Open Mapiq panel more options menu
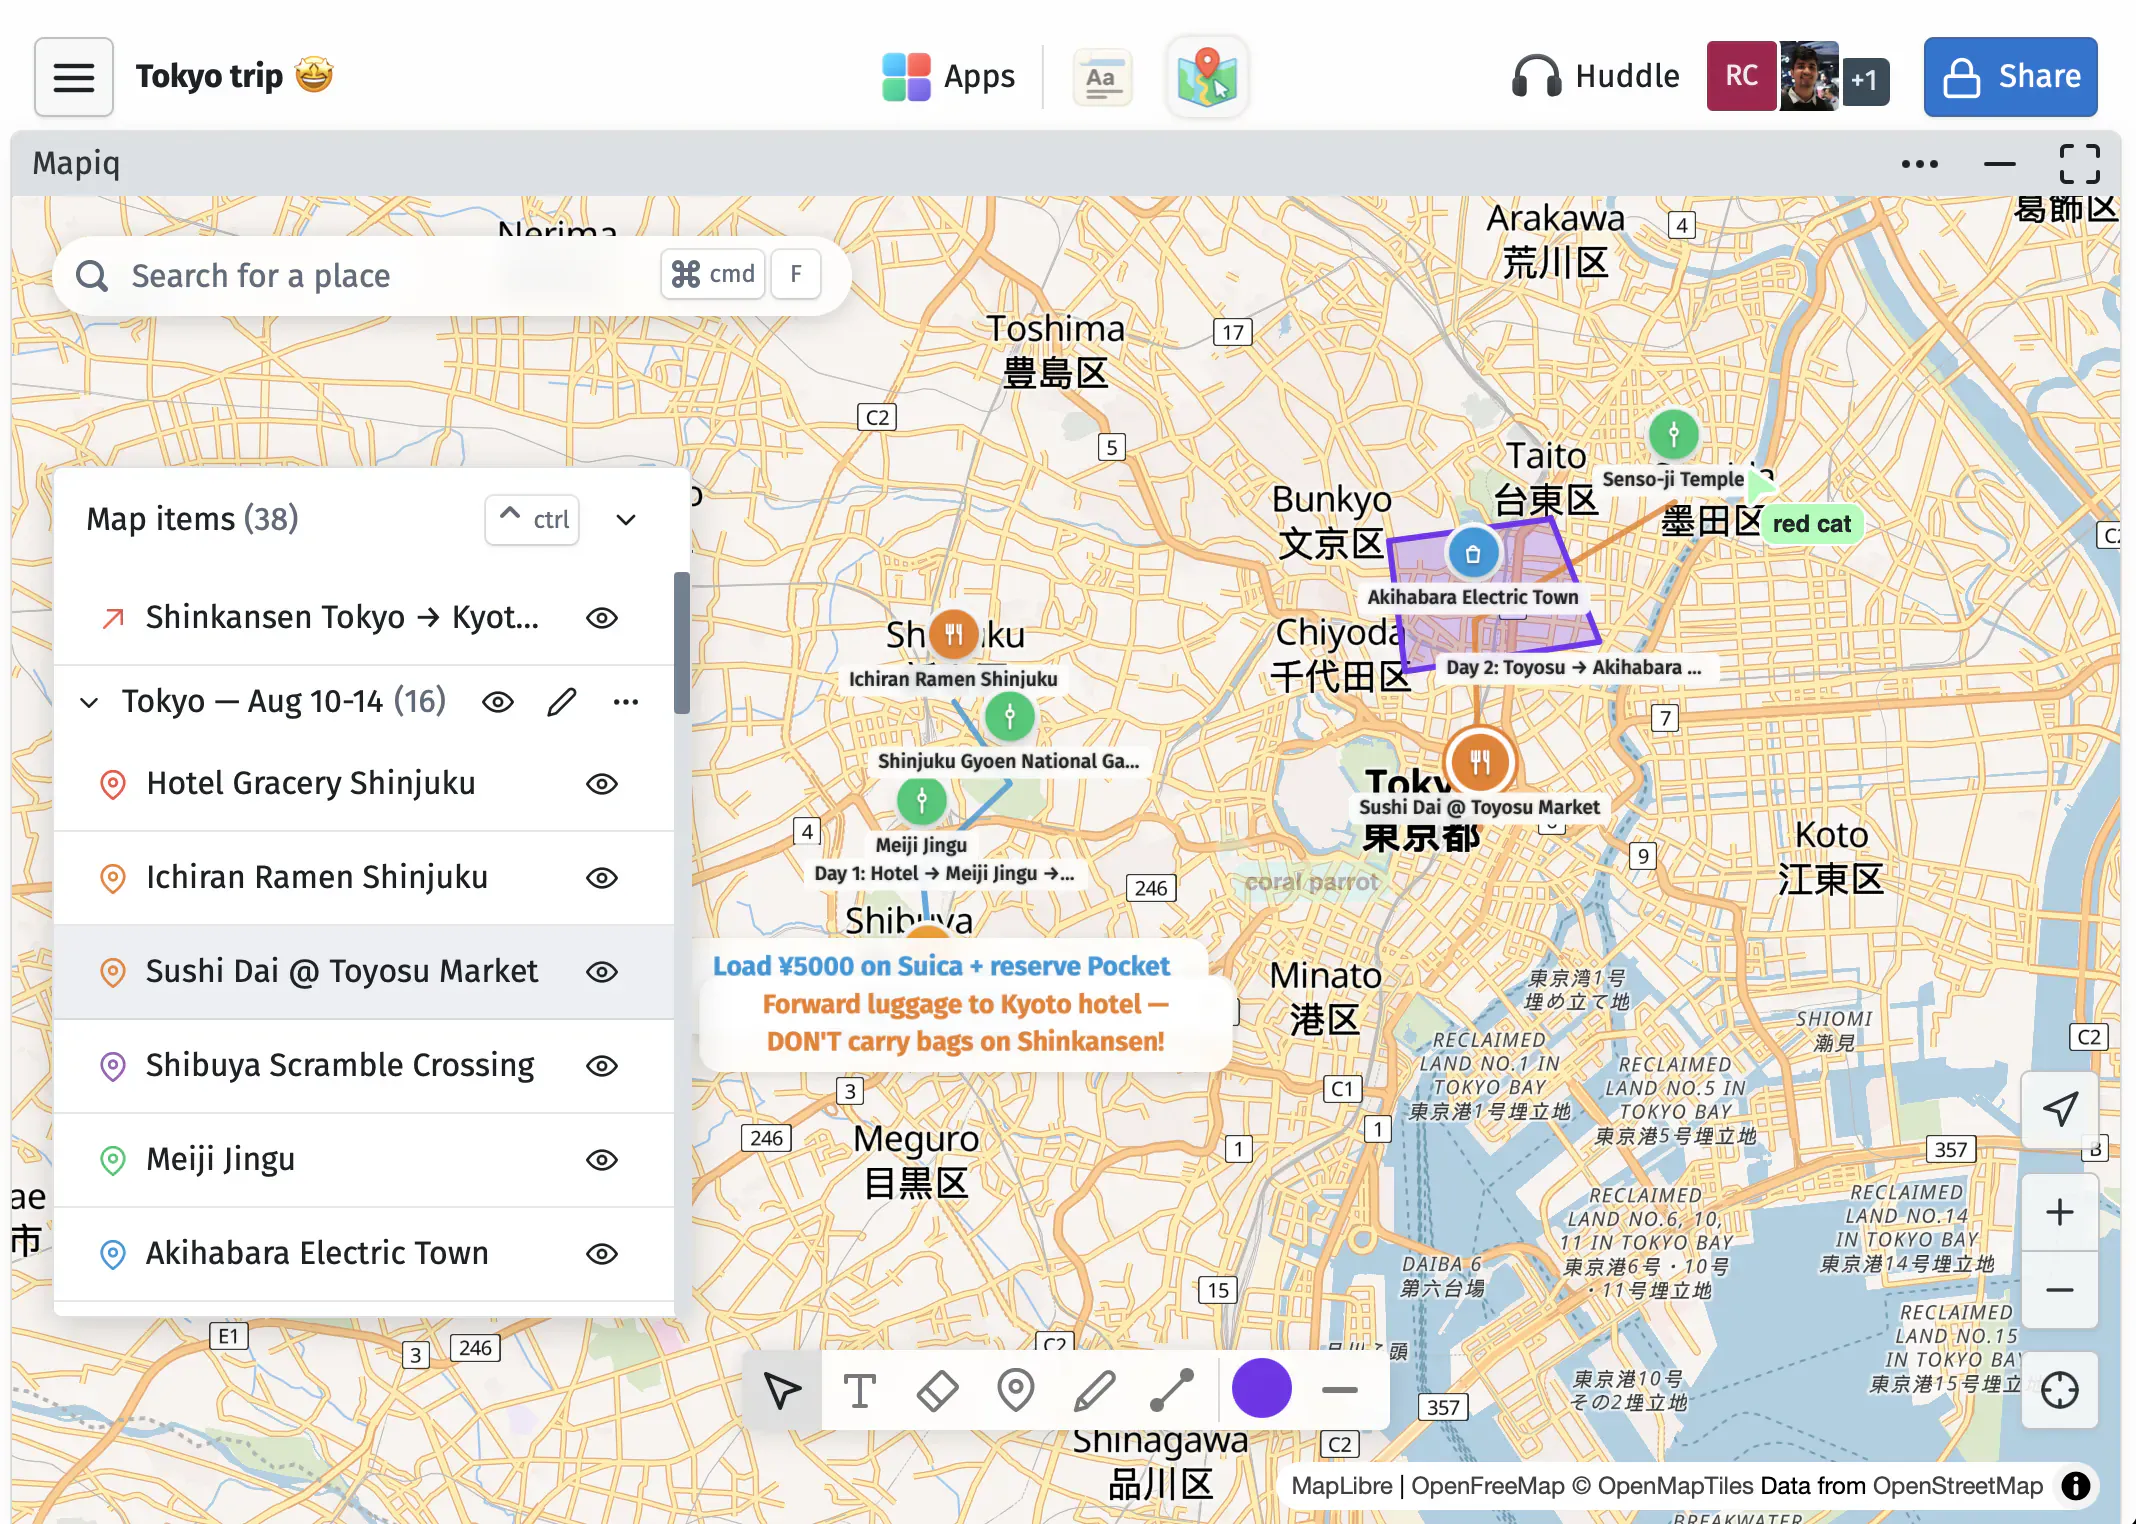Screen dimensions: 2136x1524 pos(1919,164)
